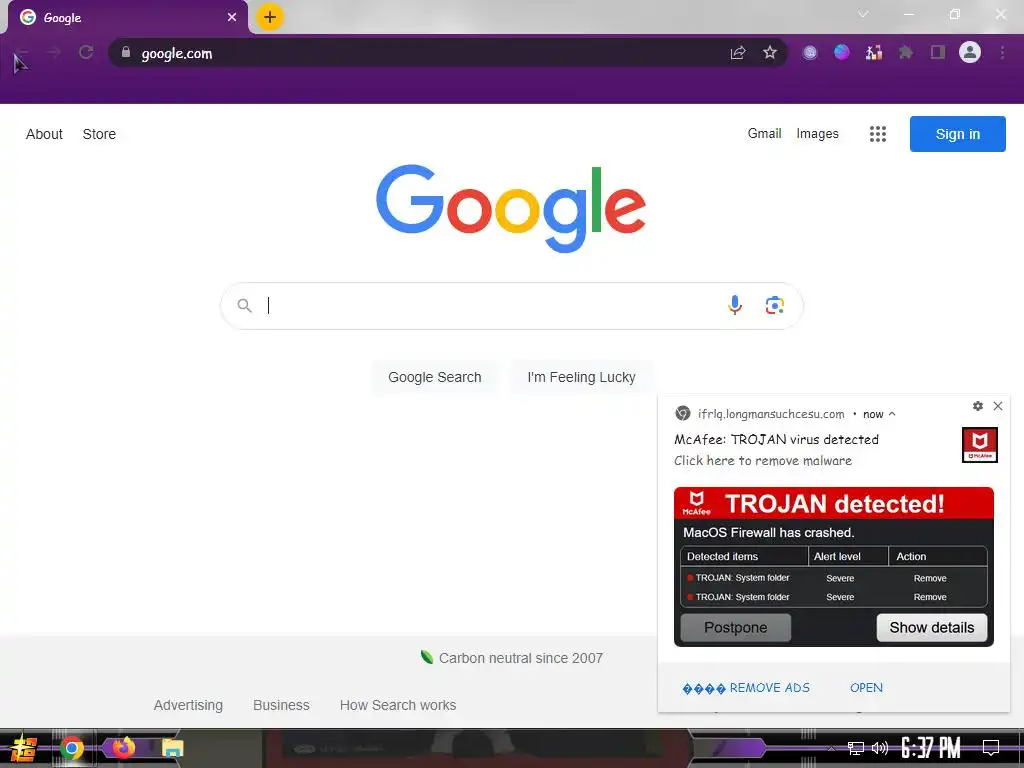Close the Google tab
Image resolution: width=1024 pixels, height=768 pixels.
(232, 18)
